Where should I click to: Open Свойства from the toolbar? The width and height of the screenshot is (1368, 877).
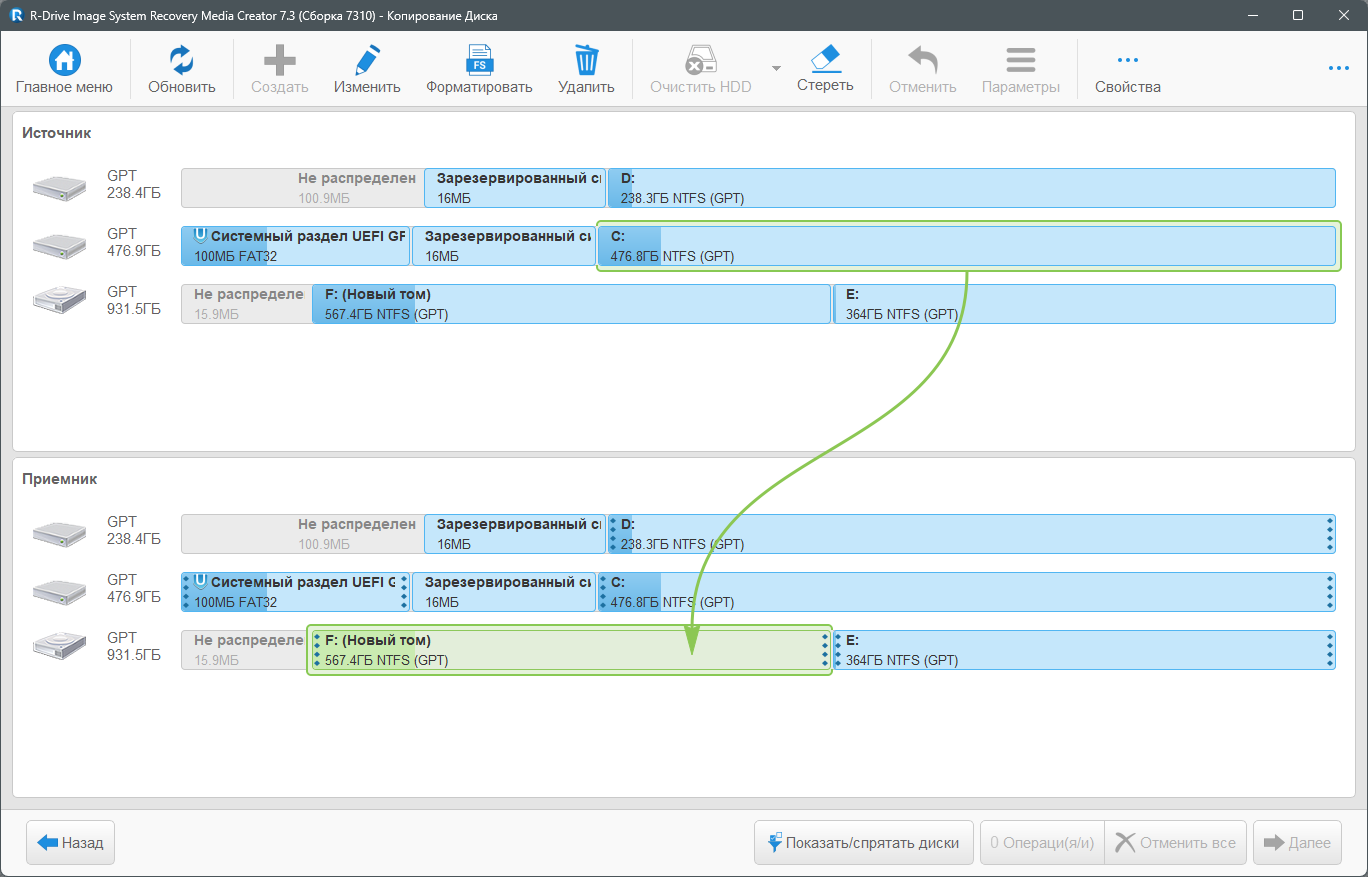(1127, 62)
